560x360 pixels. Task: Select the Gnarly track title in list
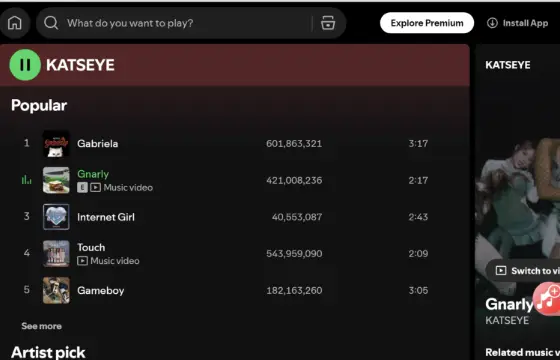(x=93, y=174)
